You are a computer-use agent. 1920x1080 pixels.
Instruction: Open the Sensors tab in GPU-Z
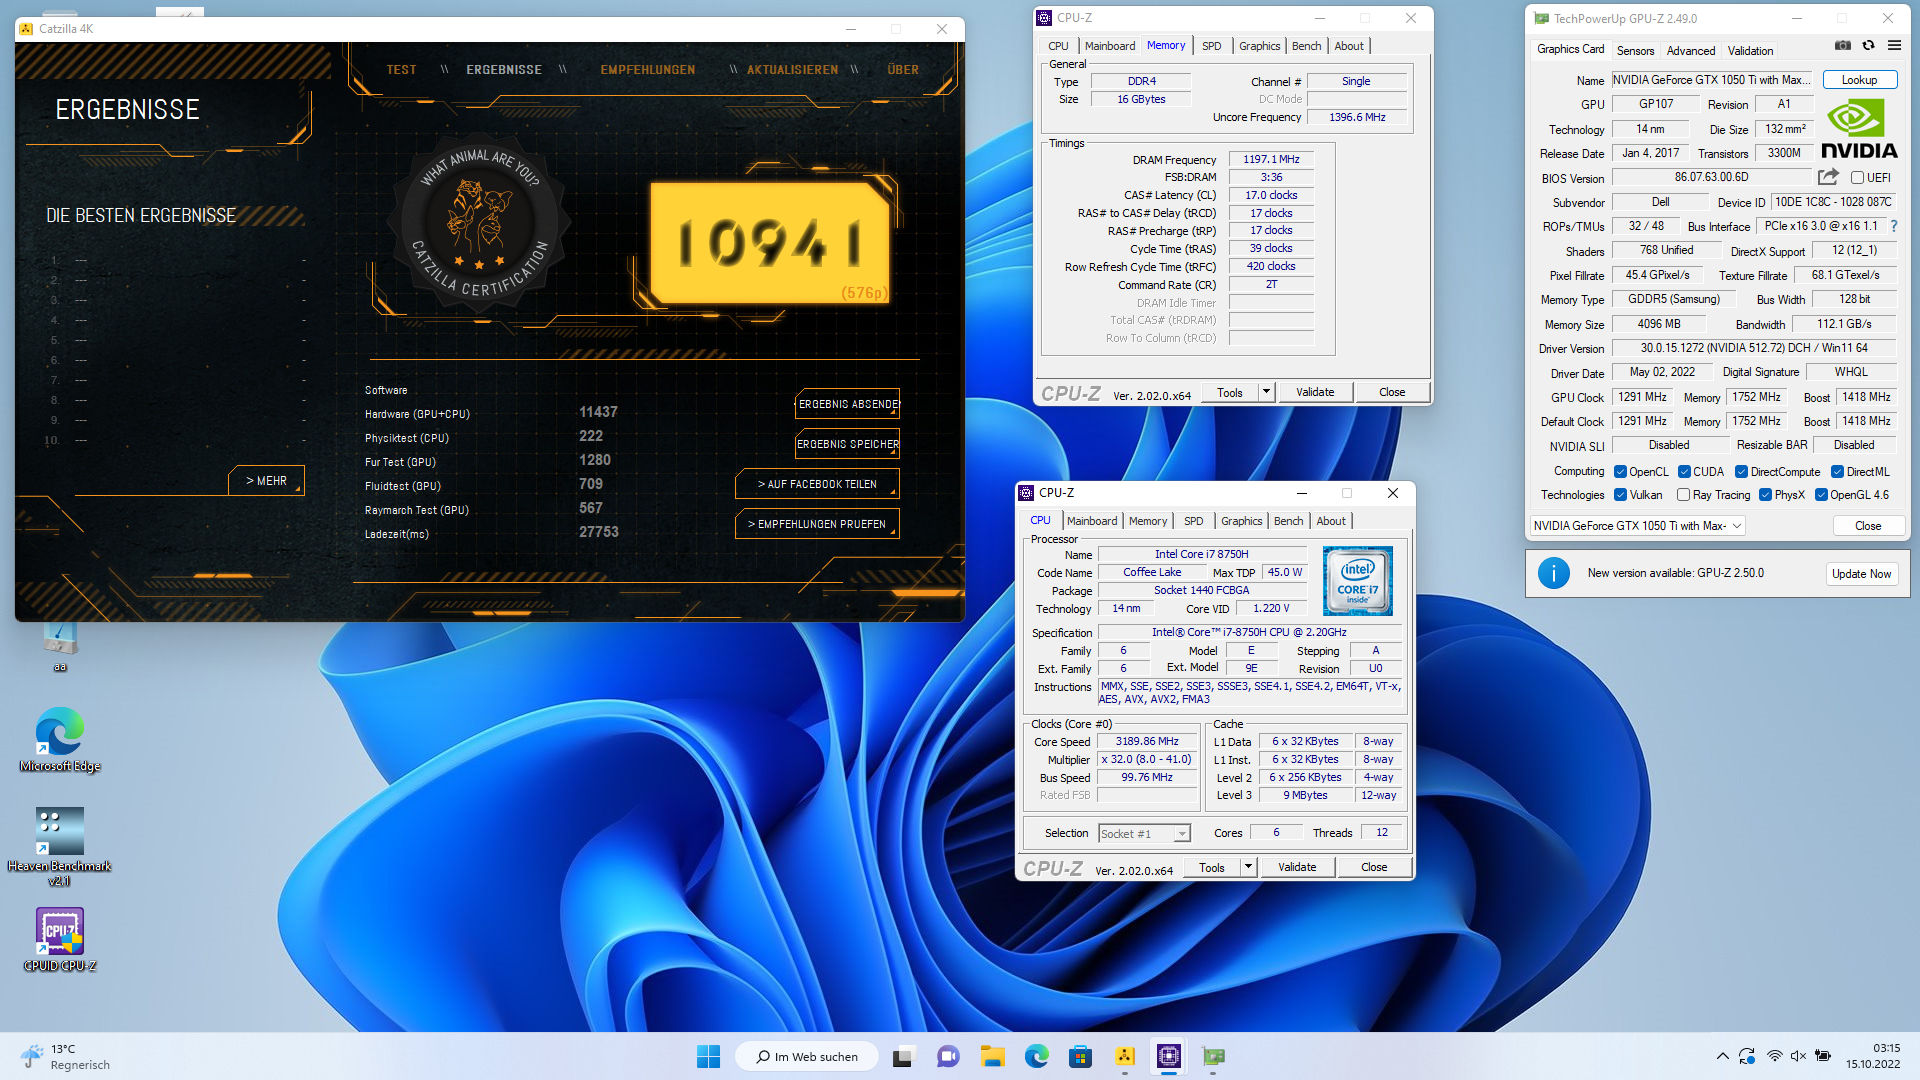pyautogui.click(x=1635, y=50)
